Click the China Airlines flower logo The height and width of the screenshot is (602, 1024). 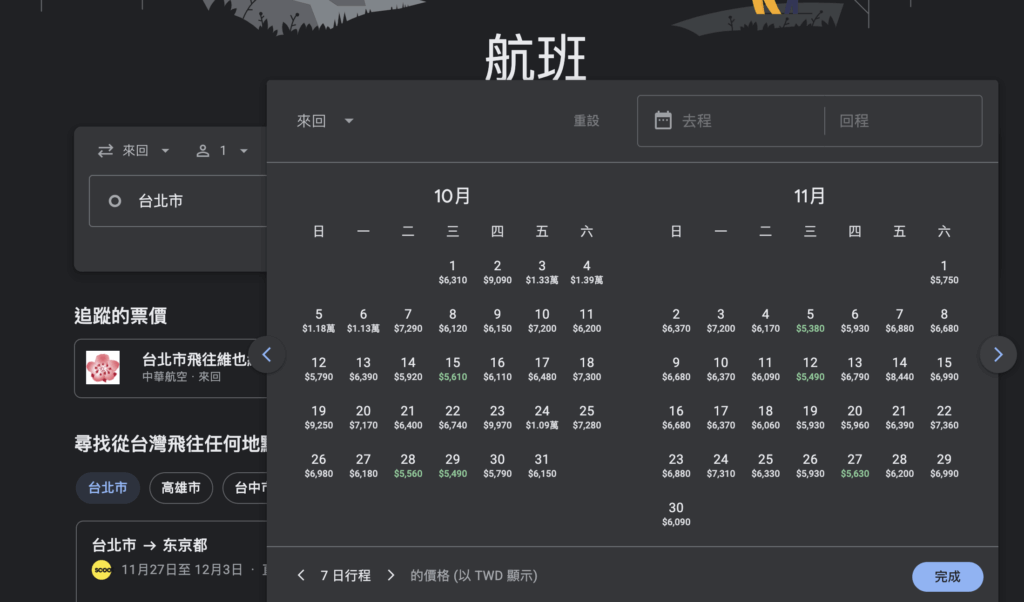coord(103,368)
